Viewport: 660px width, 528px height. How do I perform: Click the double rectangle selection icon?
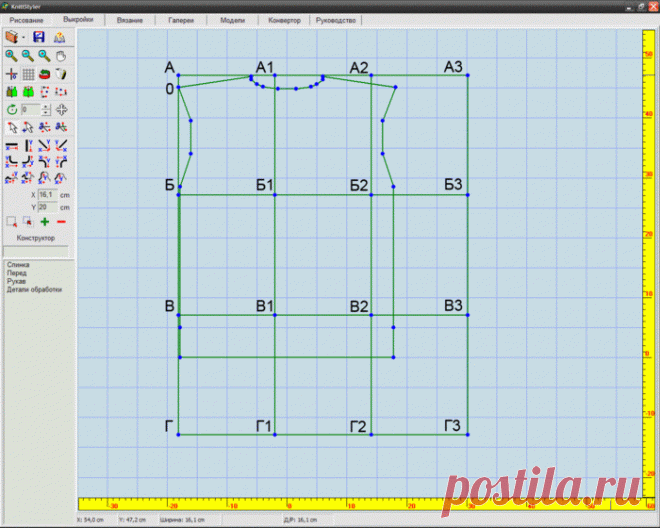[28, 221]
